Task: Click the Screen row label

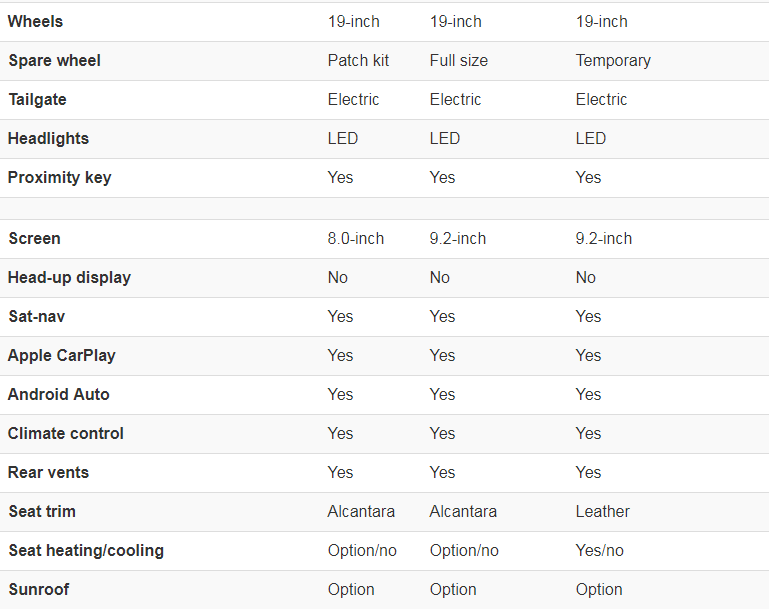Action: click(x=34, y=238)
